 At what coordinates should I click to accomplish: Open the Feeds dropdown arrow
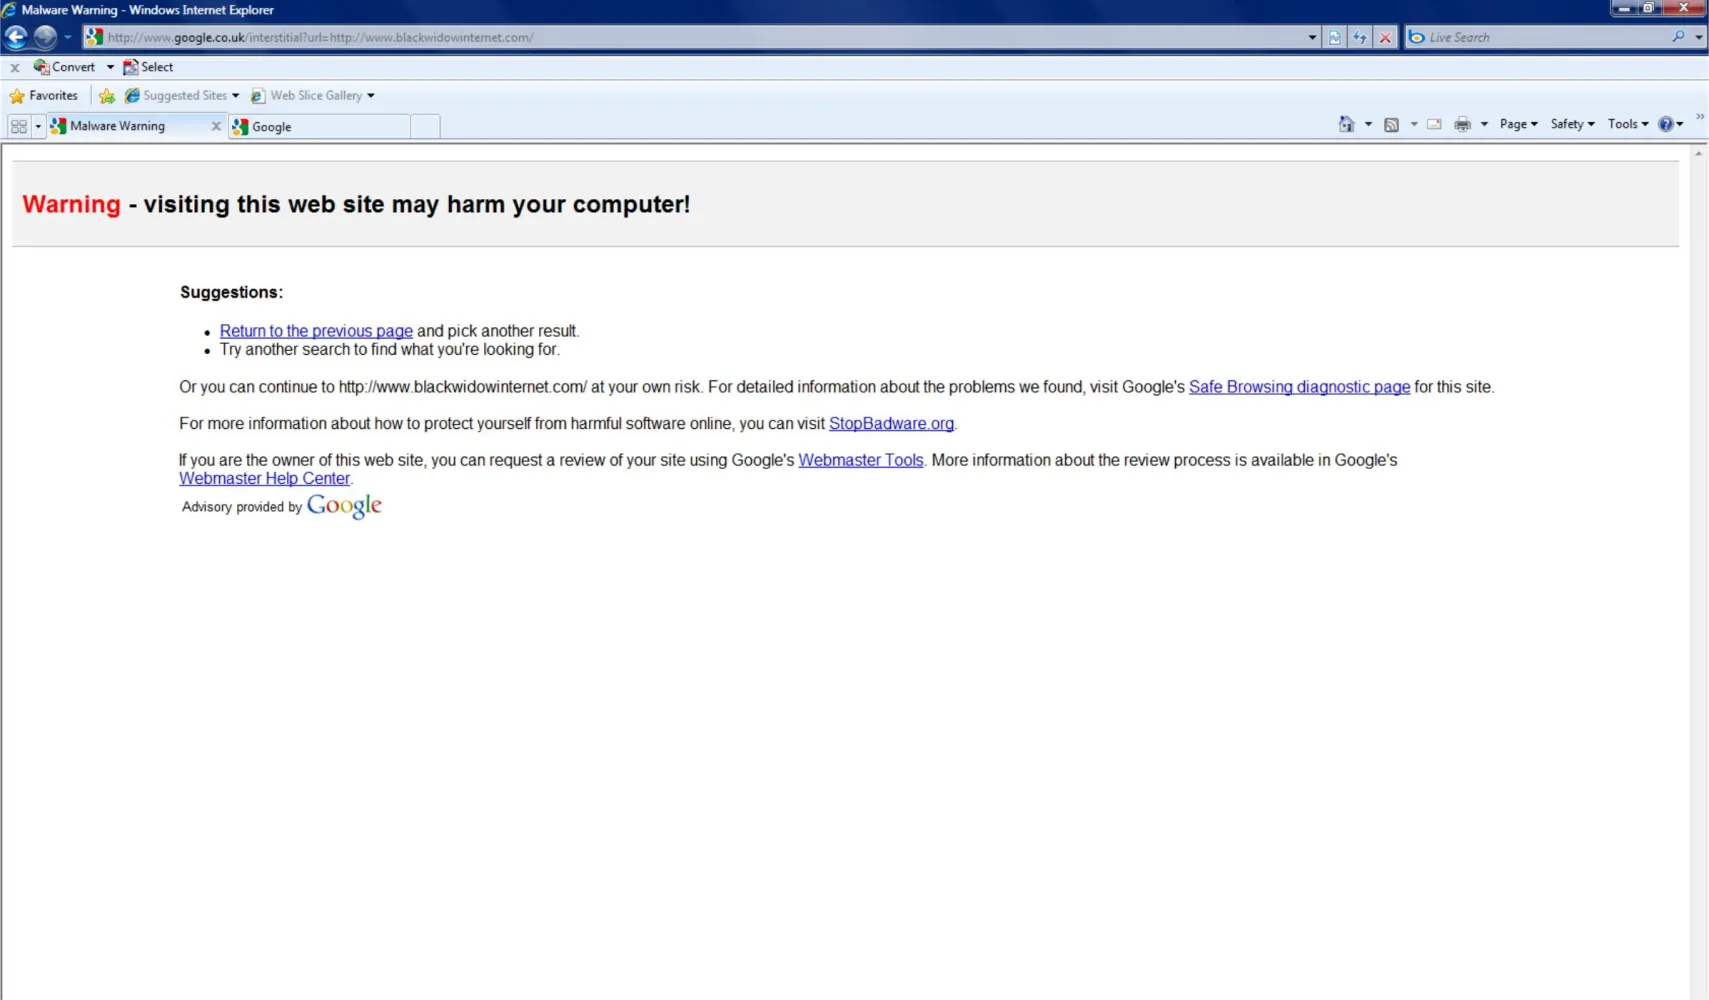pyautogui.click(x=1413, y=124)
